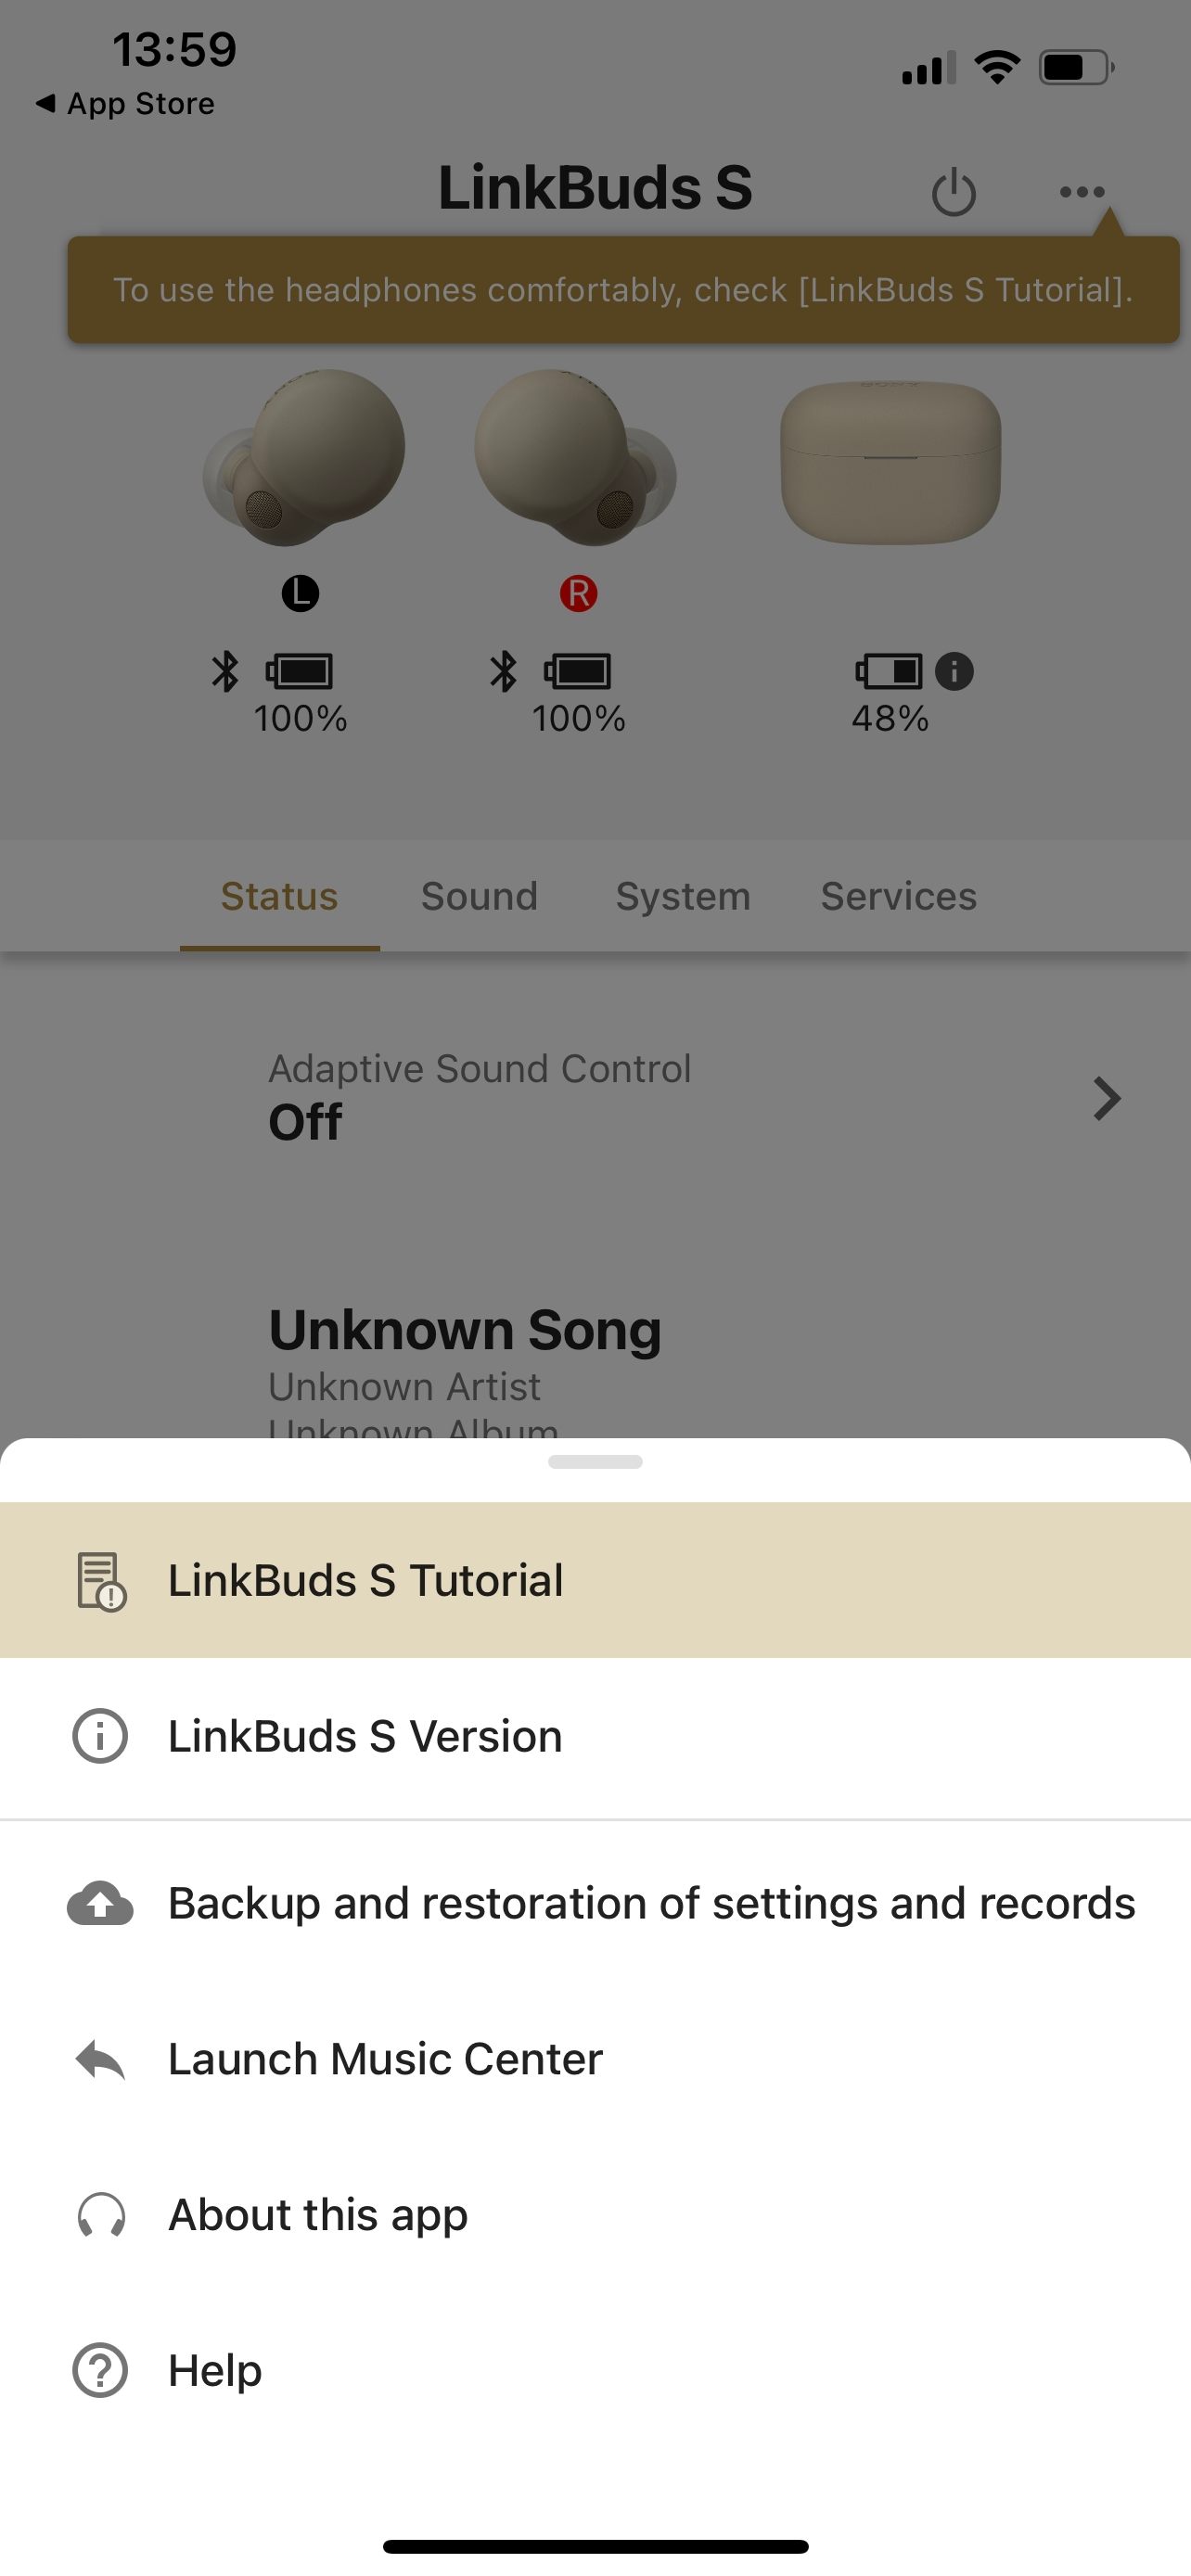Tap the cloud backup upload icon
This screenshot has height=2576, width=1191.
[x=100, y=1903]
